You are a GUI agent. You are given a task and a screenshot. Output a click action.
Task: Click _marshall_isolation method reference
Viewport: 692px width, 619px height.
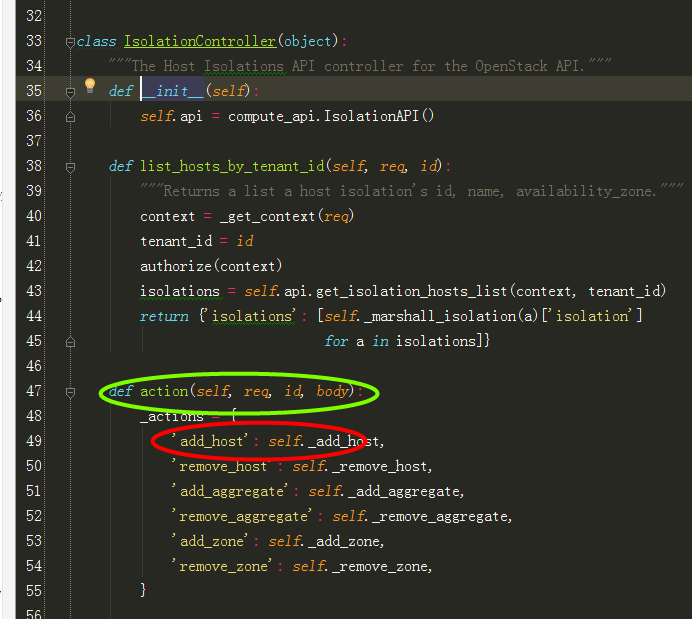[440, 316]
